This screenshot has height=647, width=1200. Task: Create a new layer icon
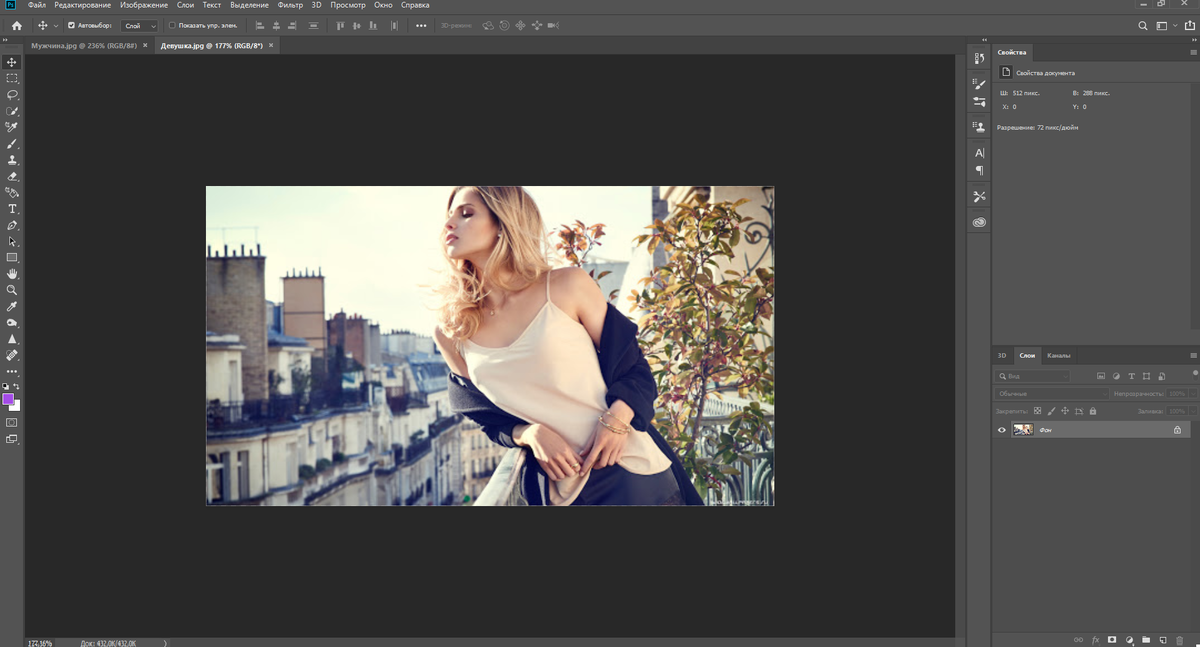(x=1163, y=639)
